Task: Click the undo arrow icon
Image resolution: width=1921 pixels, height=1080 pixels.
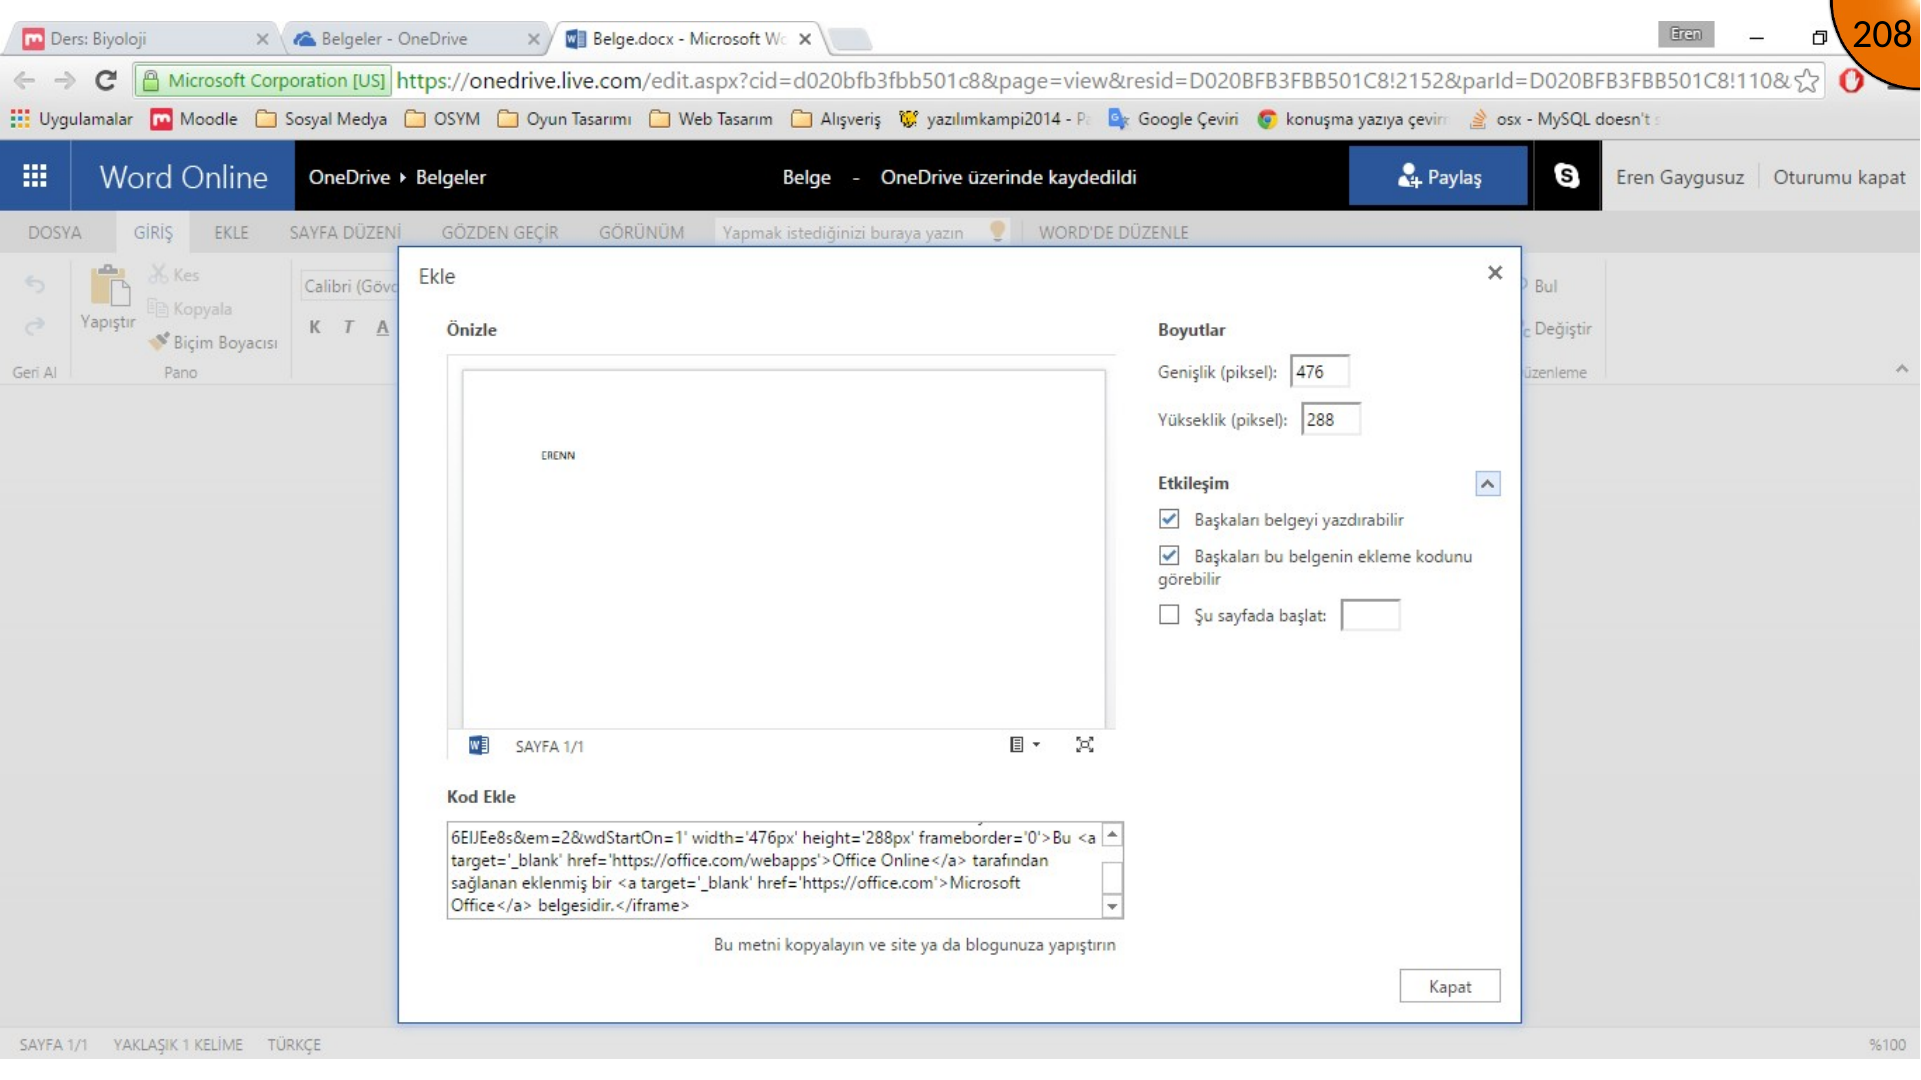Action: pyautogui.click(x=35, y=285)
